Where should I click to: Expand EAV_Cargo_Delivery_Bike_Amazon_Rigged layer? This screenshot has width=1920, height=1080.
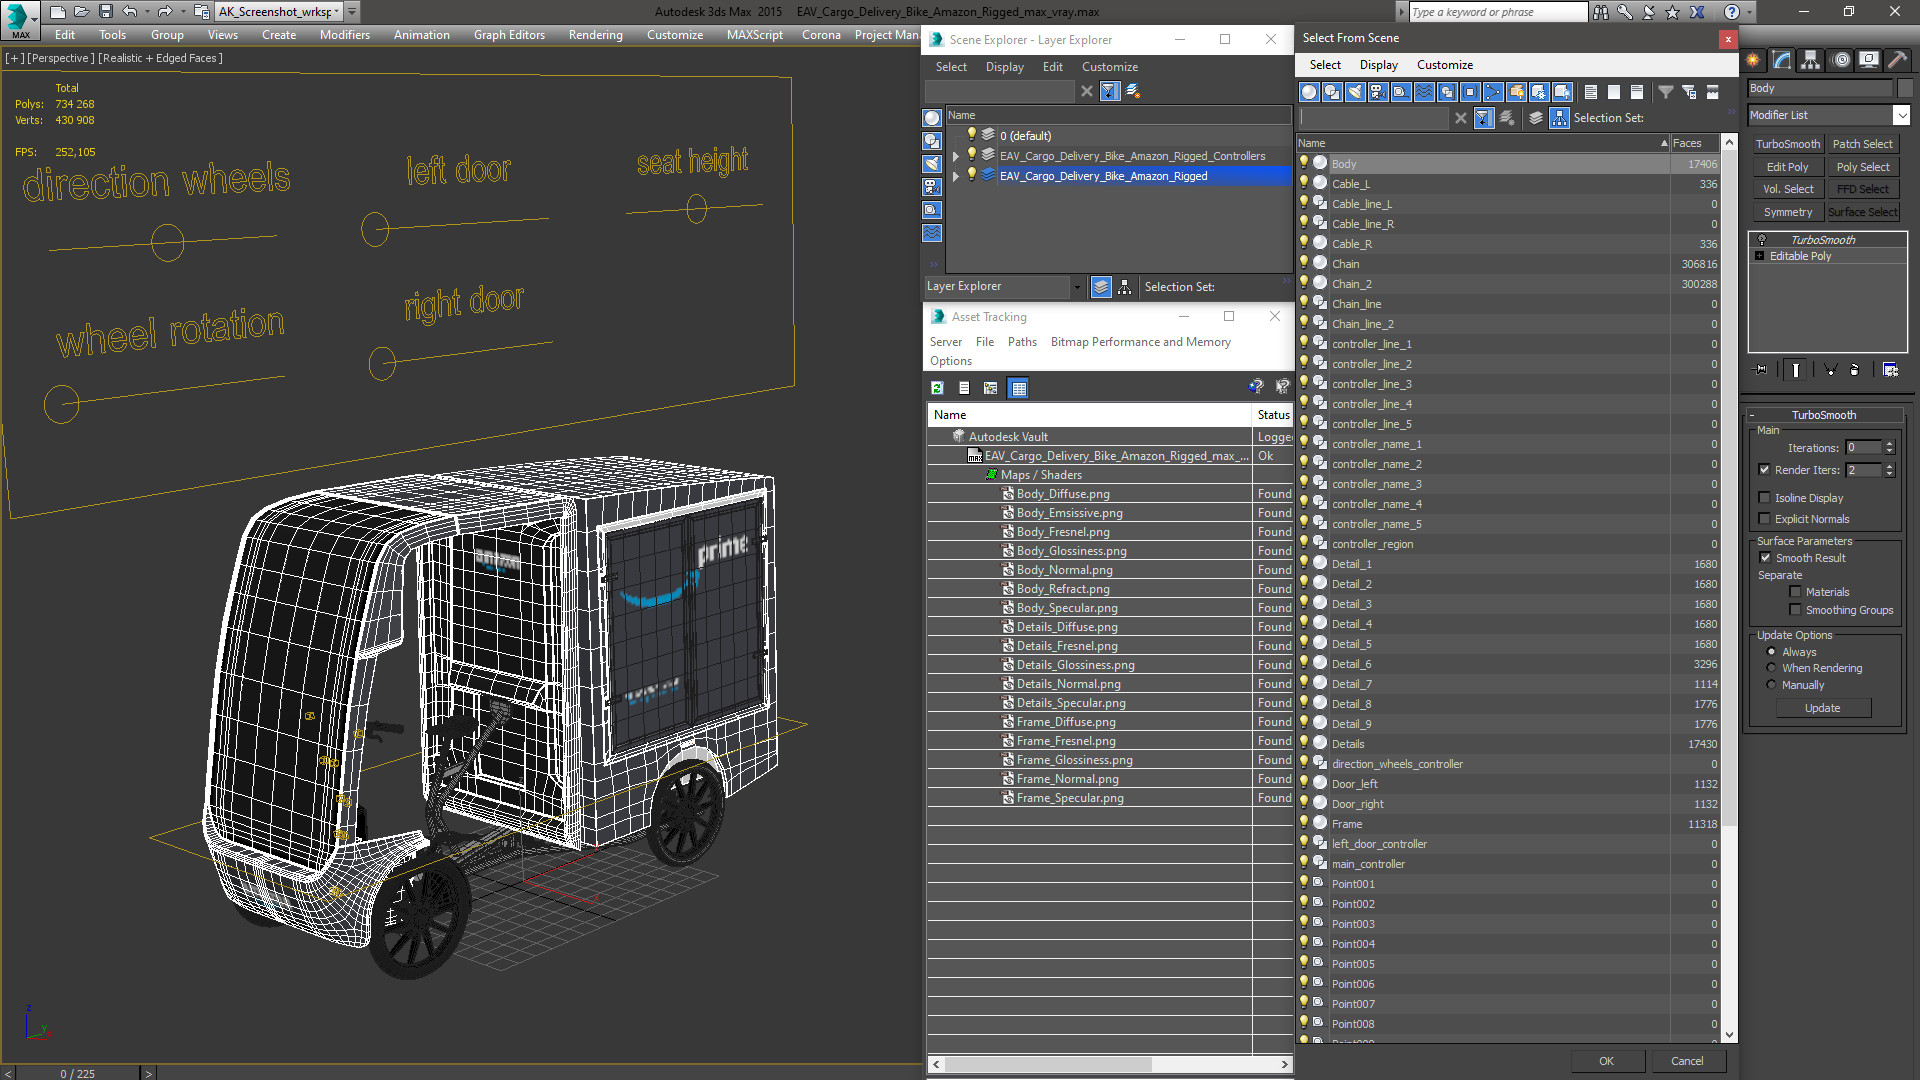[956, 176]
